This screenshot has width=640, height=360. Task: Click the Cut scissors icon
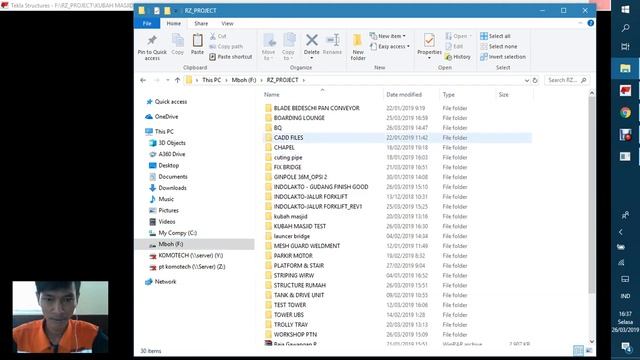[213, 36]
